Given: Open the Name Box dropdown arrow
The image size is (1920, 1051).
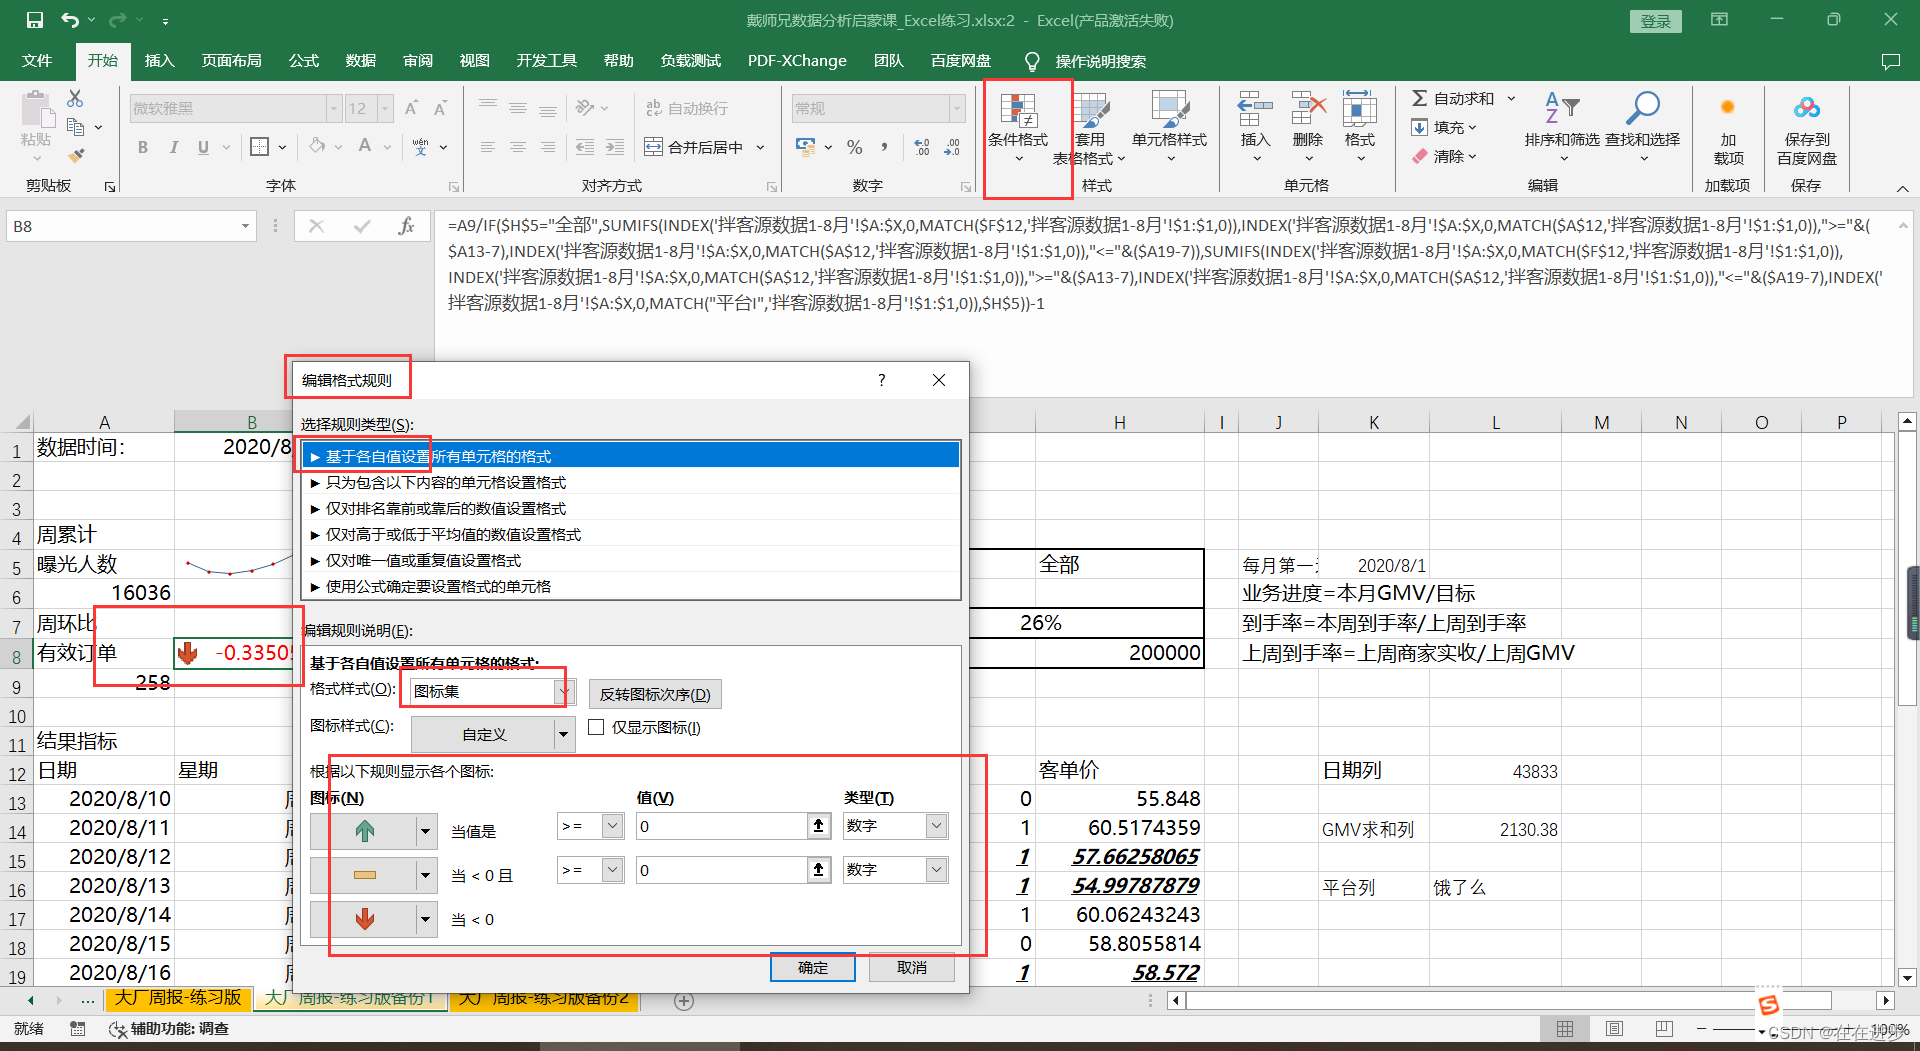Looking at the screenshot, I should (x=245, y=226).
